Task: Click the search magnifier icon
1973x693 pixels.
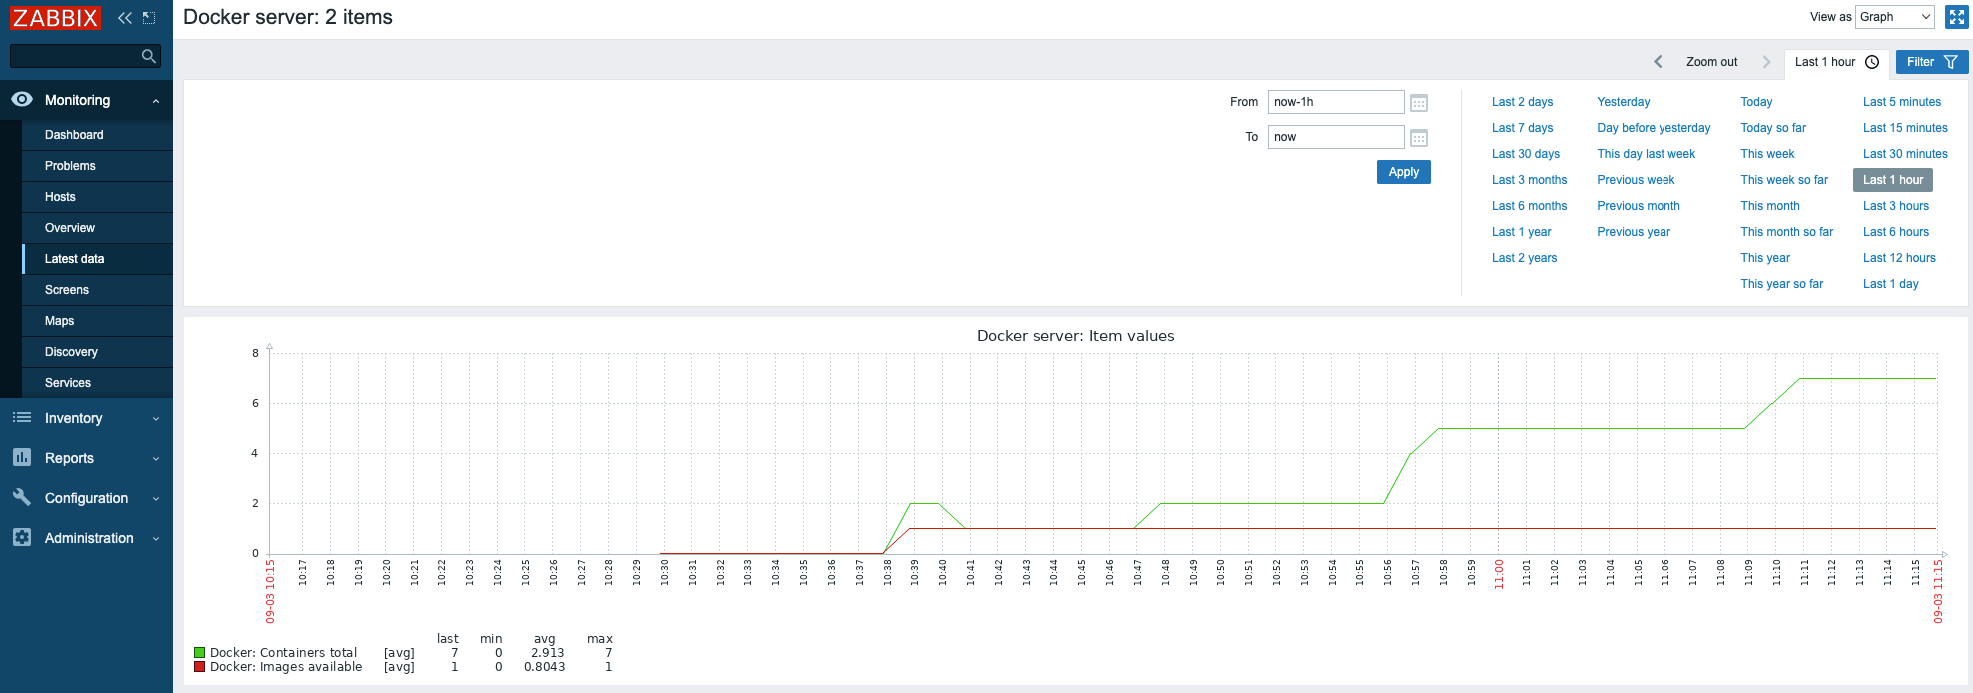Action: 149,56
